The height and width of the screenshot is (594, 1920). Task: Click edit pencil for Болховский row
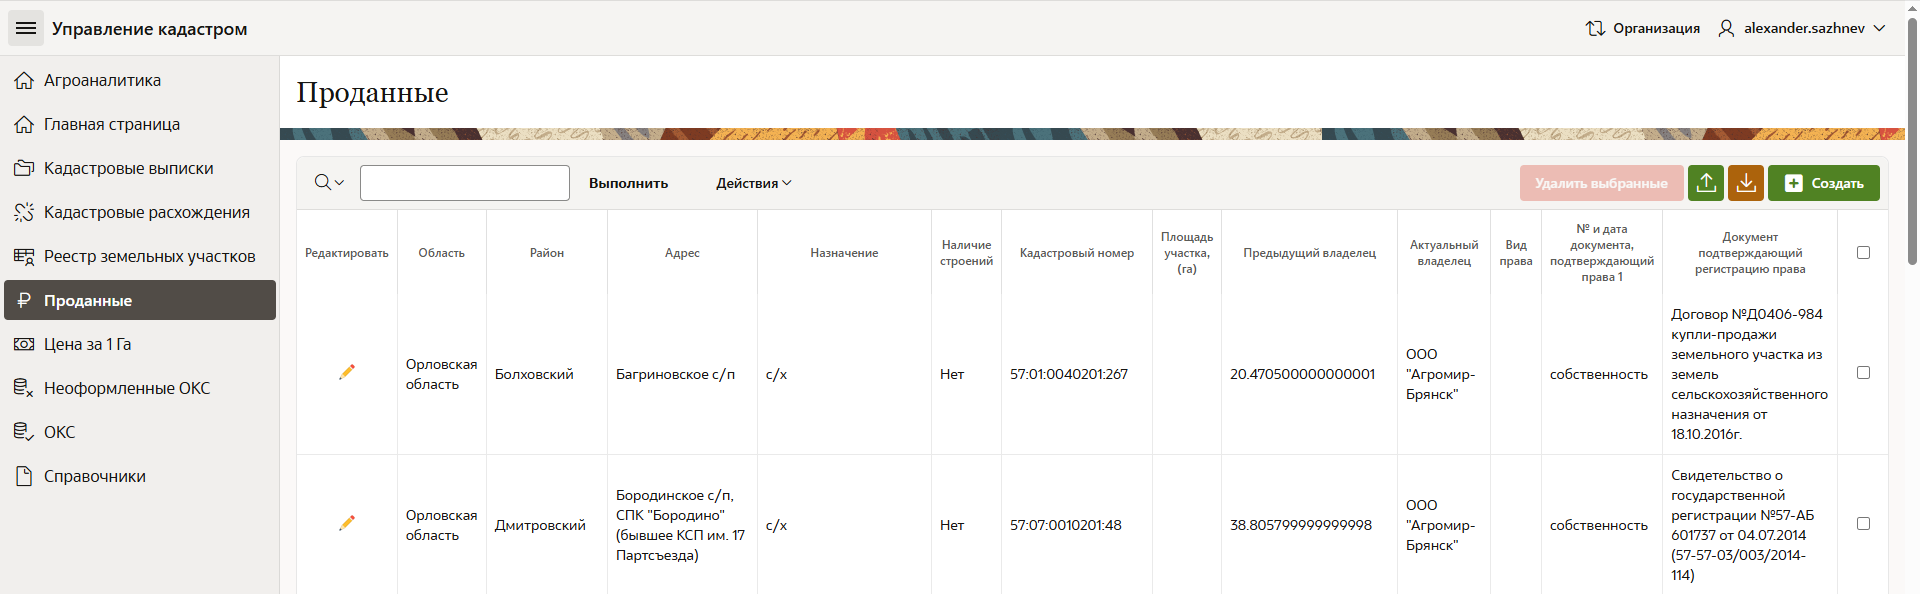[x=347, y=372]
